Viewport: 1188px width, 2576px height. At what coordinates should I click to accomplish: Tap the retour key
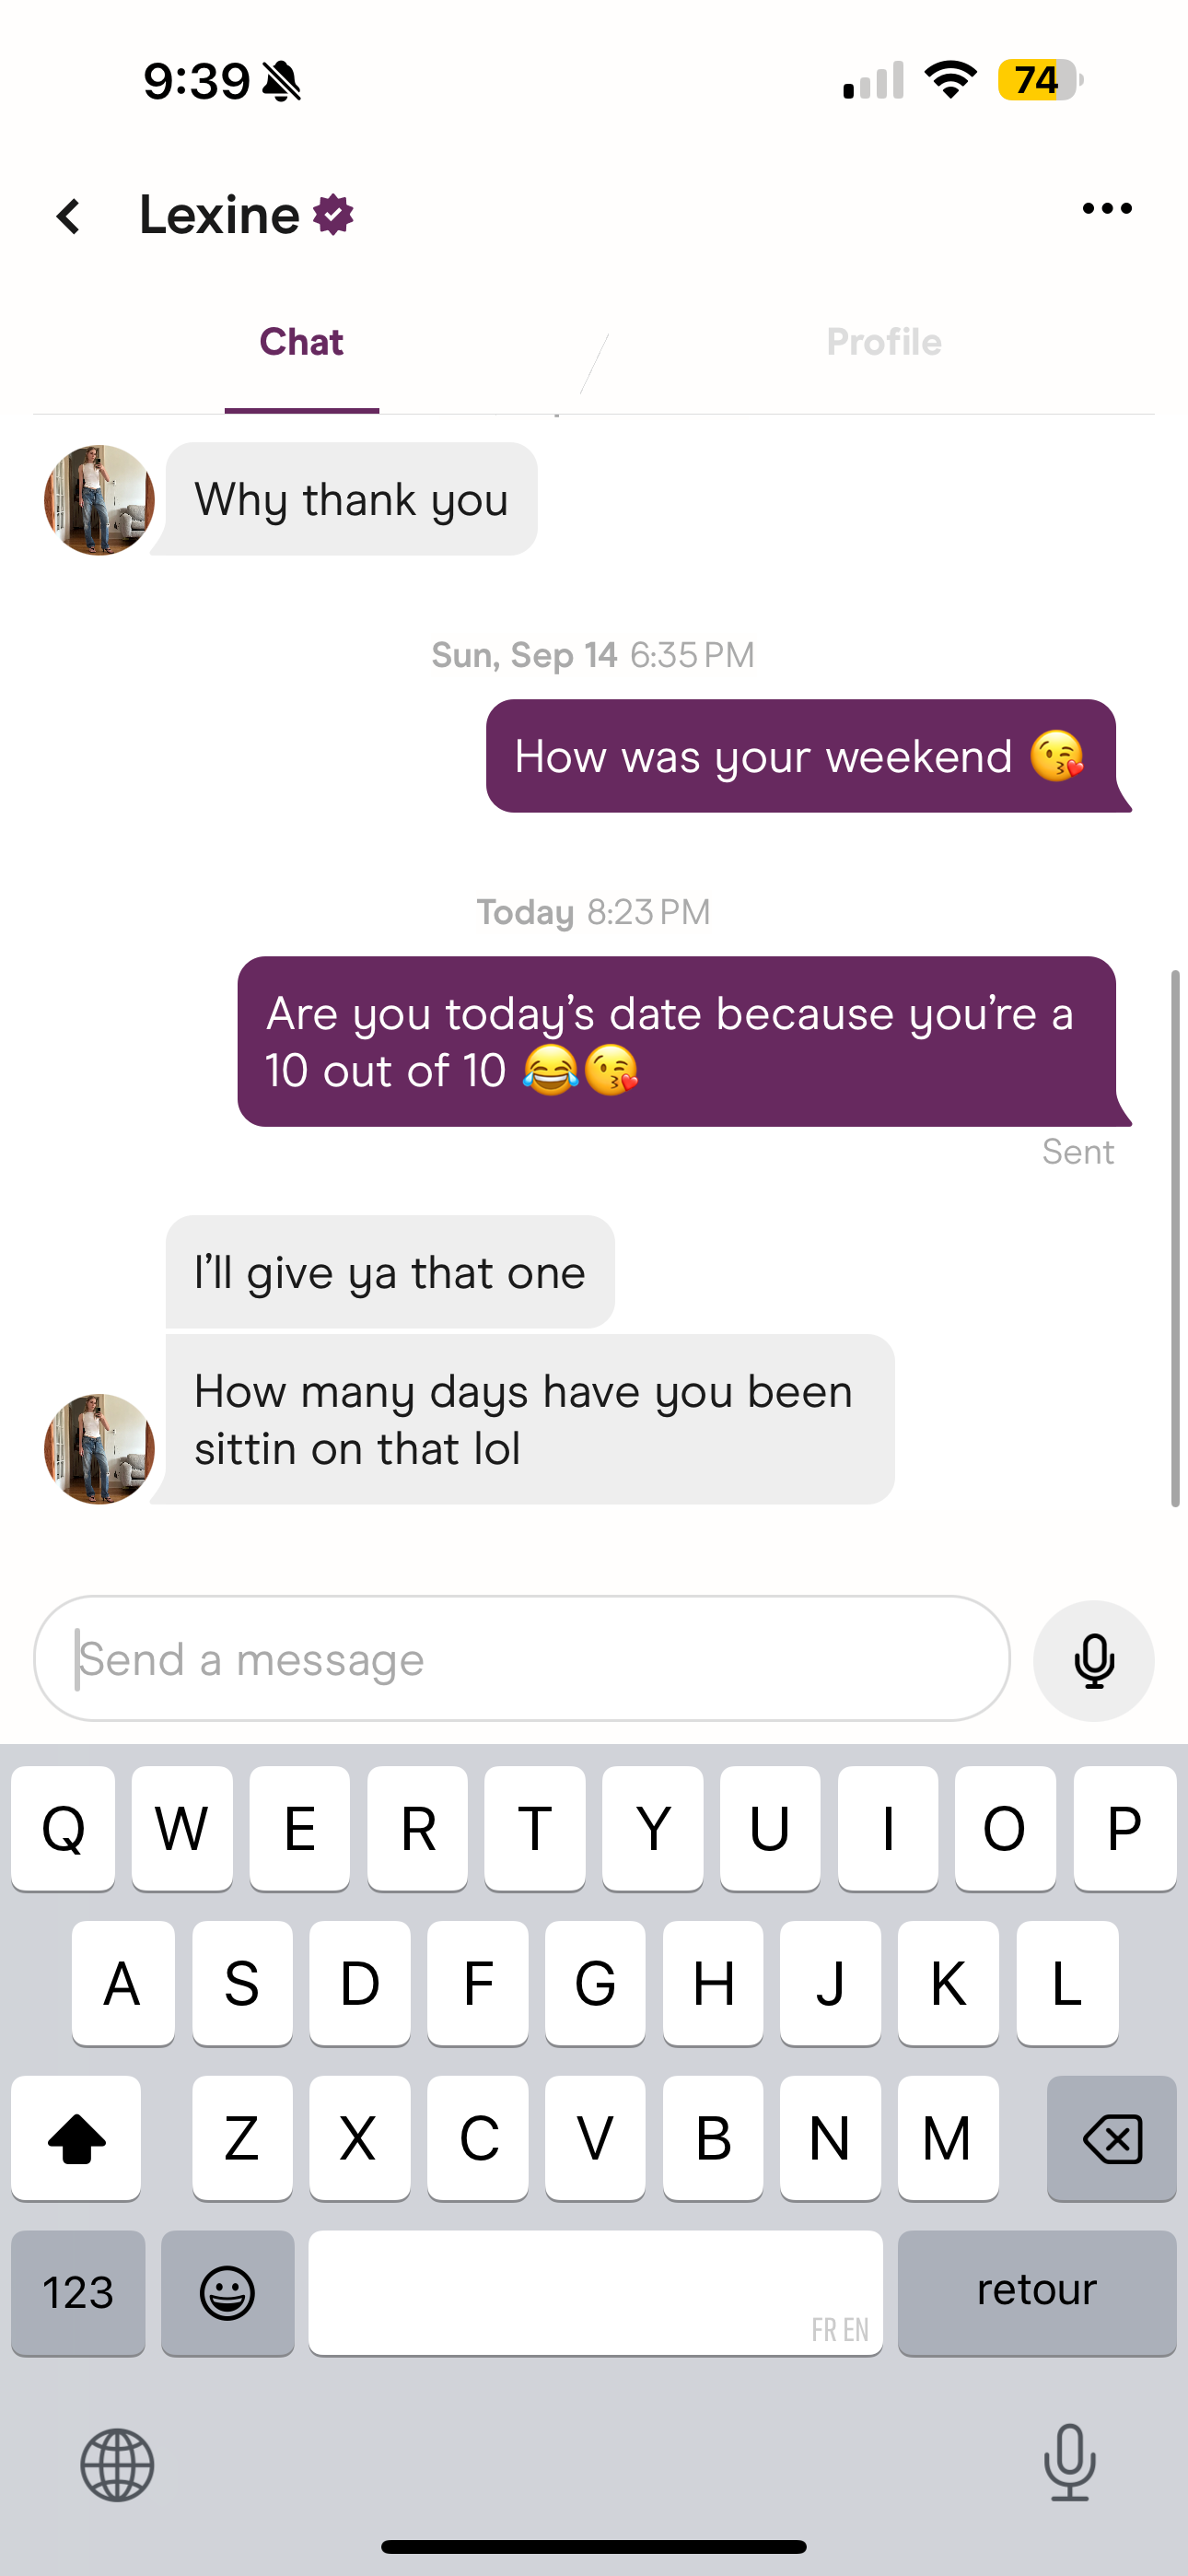tap(1037, 2292)
